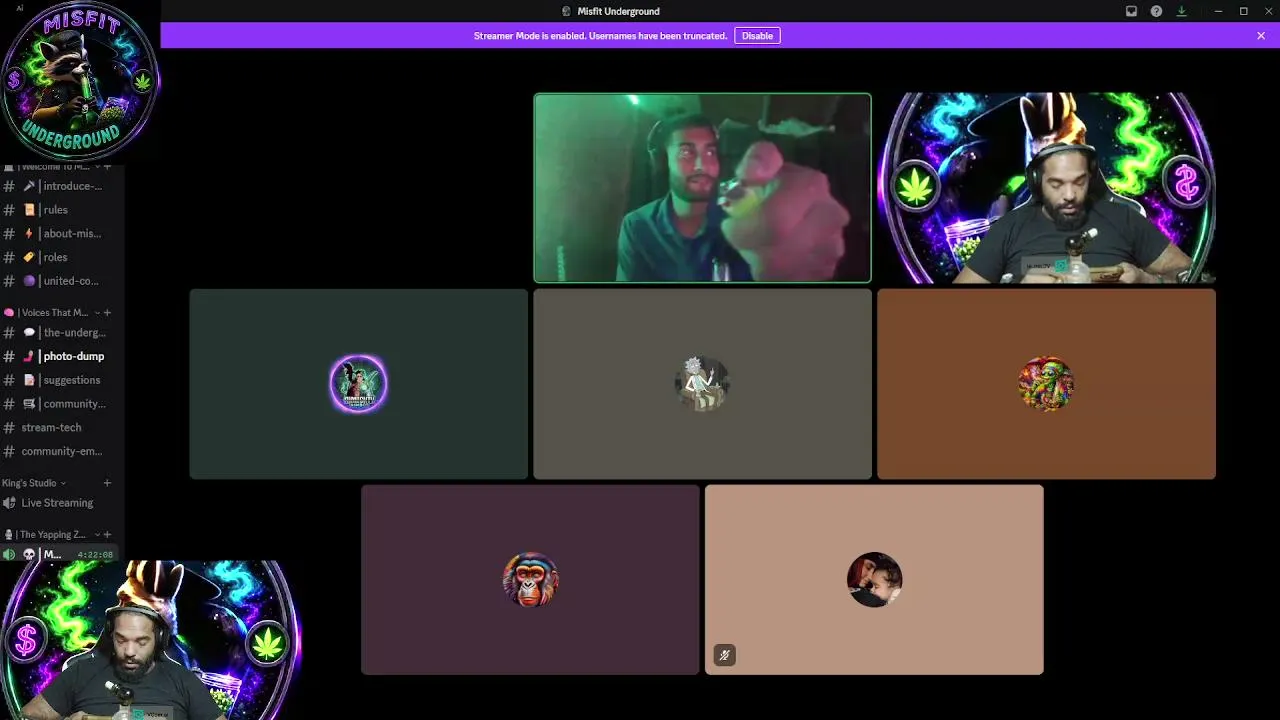1280x720 pixels.
Task: Click the 4:22:08 voice call timer
Action: [95, 555]
